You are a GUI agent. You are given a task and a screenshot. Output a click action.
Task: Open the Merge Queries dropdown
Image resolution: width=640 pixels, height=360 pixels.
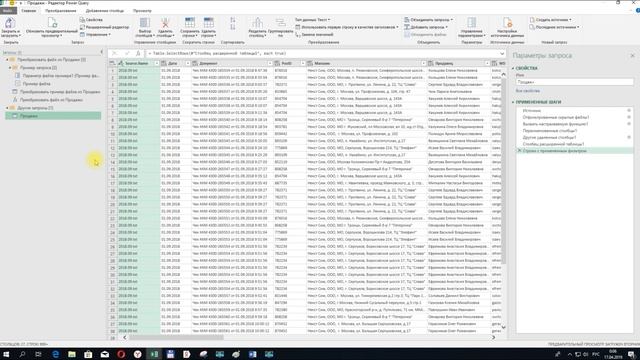428,20
